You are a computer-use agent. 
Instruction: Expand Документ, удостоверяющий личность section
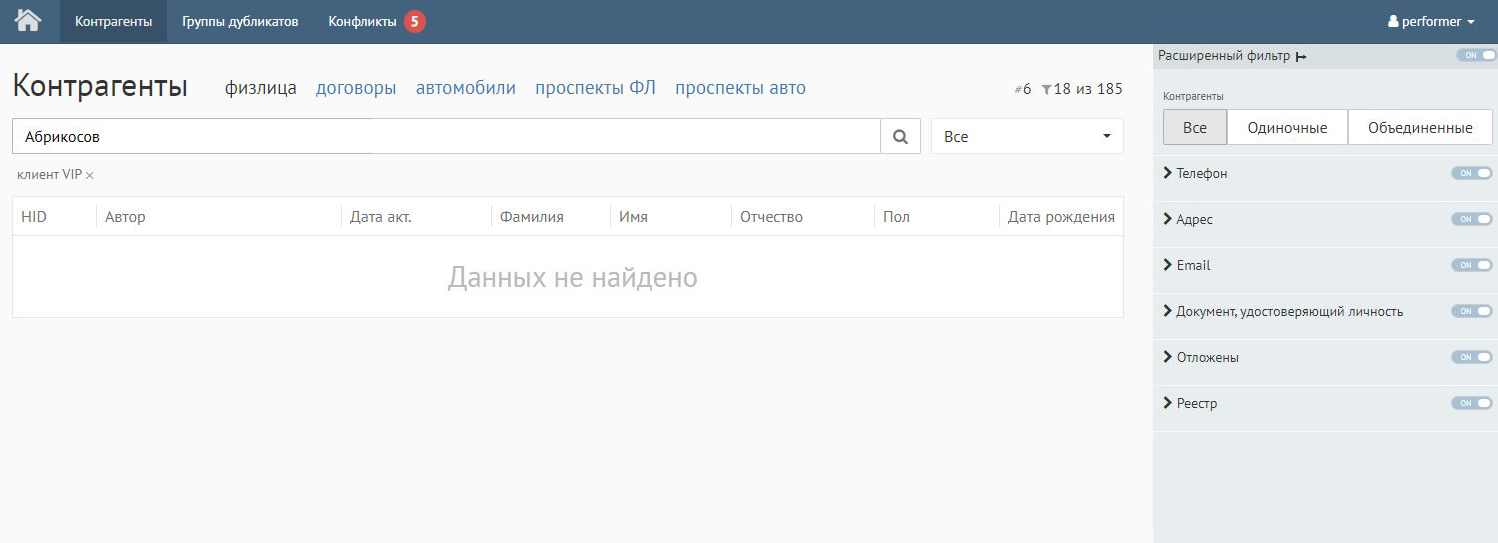tap(1284, 311)
